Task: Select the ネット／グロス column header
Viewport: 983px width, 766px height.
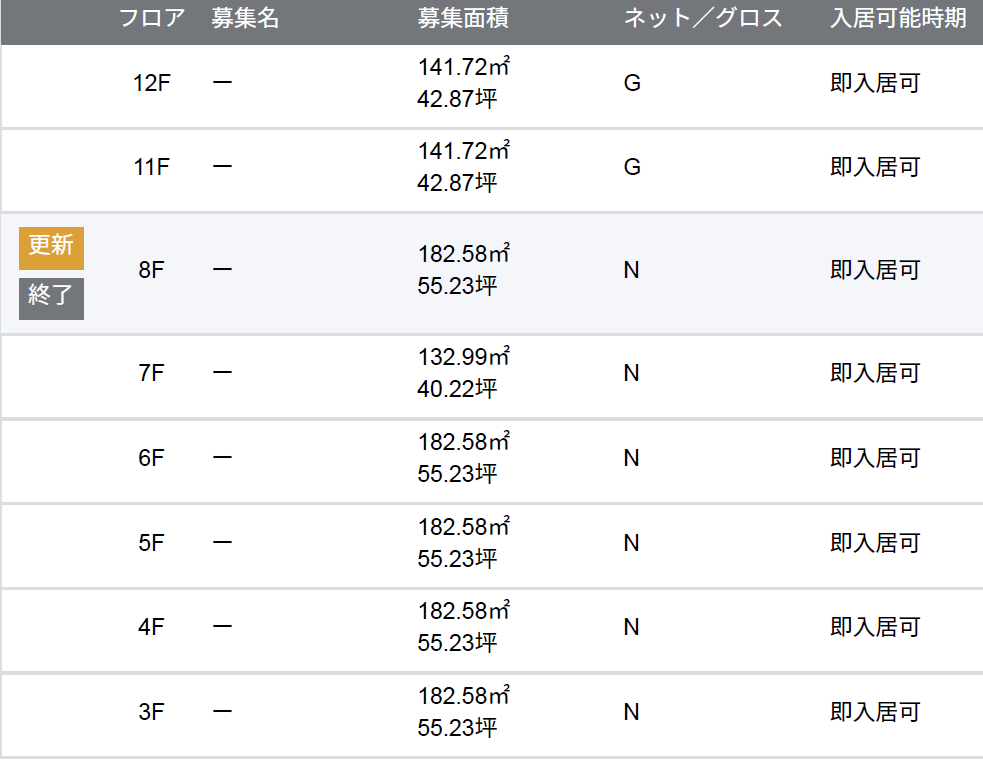Action: pyautogui.click(x=702, y=19)
